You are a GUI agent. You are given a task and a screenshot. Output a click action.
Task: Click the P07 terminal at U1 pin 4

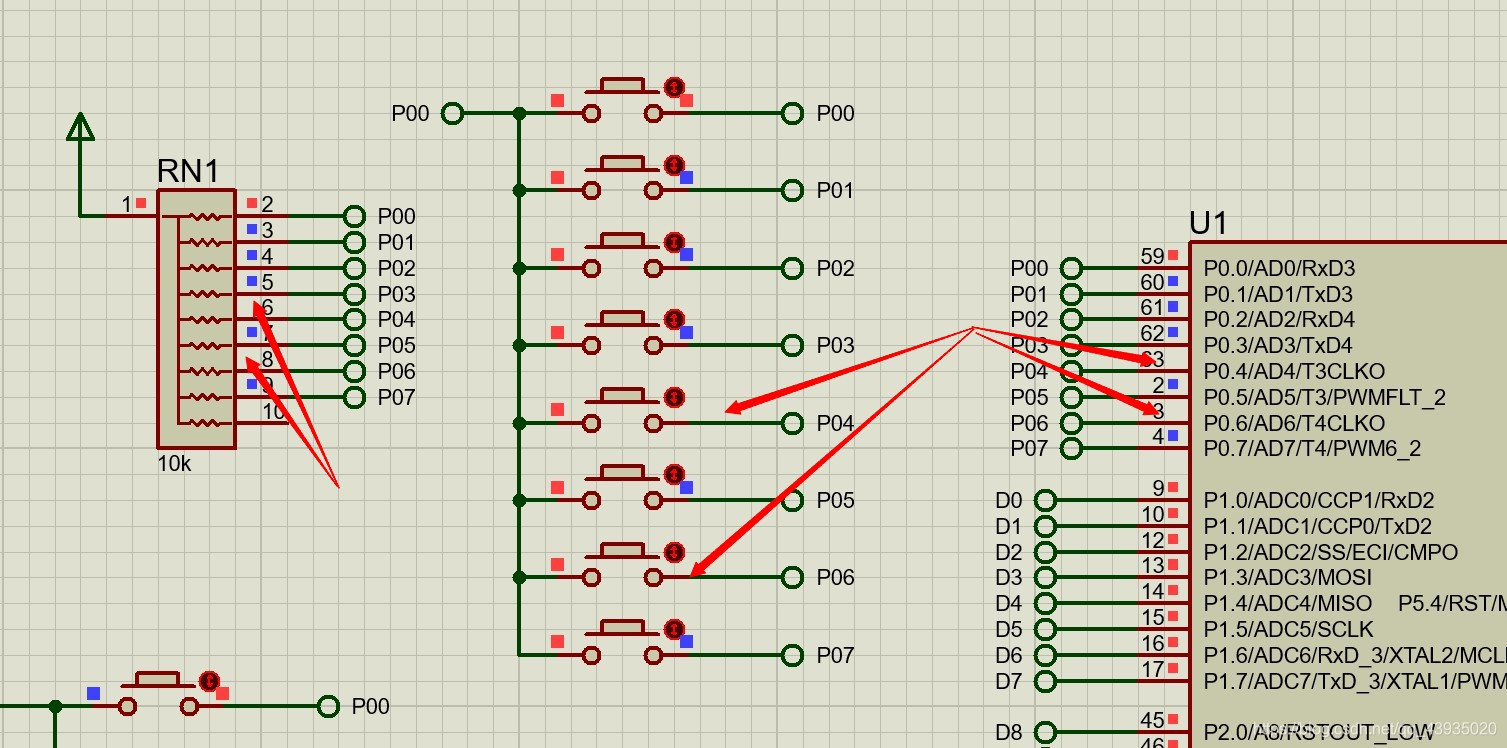1071,448
